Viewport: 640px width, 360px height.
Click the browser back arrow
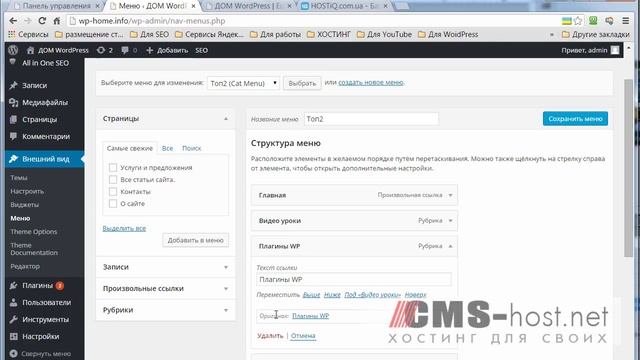click(13, 21)
